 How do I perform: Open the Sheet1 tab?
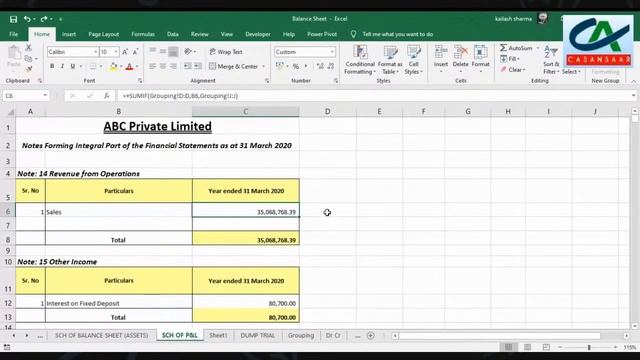[x=218, y=335]
